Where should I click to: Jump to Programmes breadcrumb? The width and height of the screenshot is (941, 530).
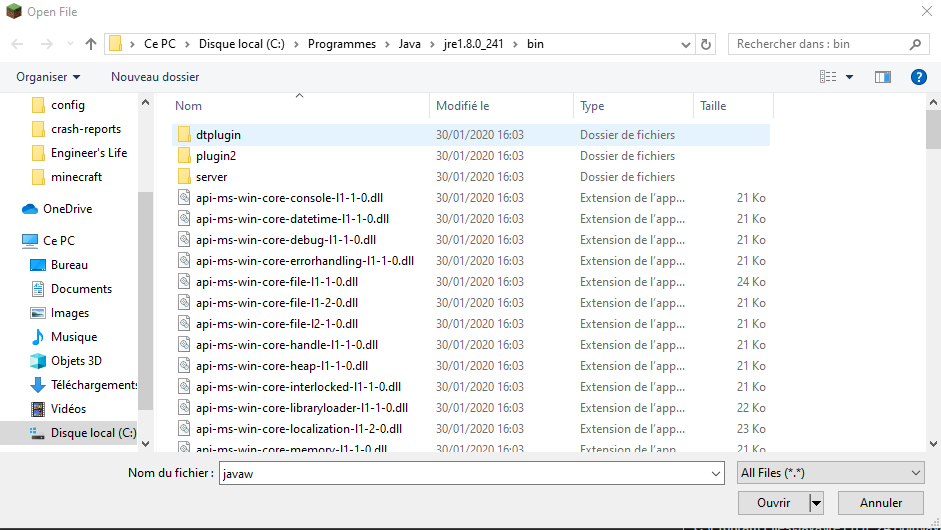341,44
